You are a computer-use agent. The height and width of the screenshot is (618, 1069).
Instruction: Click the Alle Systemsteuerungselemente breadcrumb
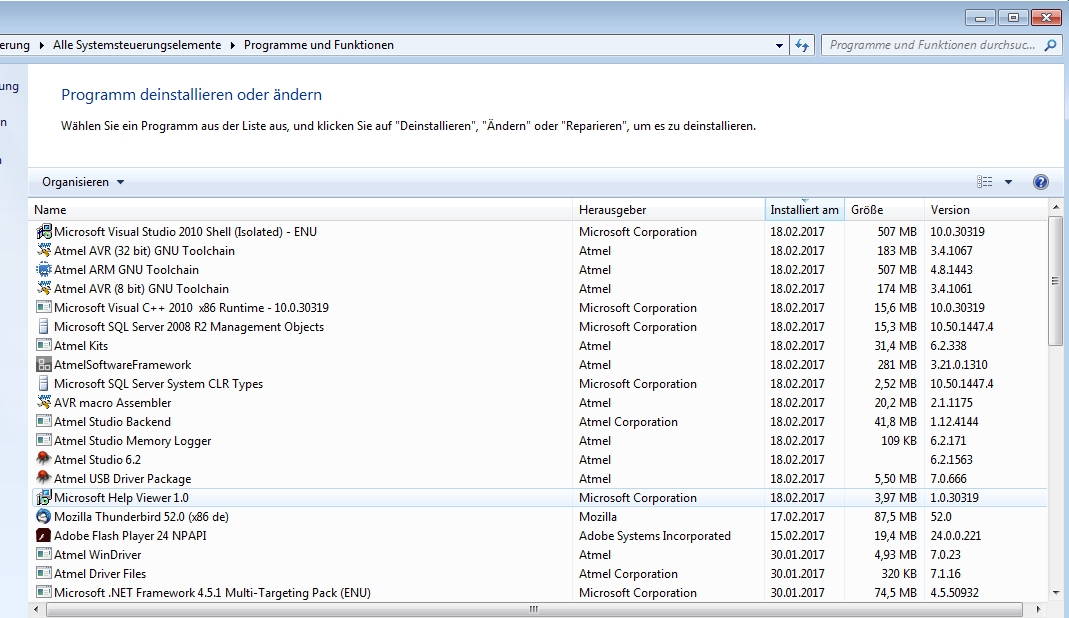(x=137, y=45)
